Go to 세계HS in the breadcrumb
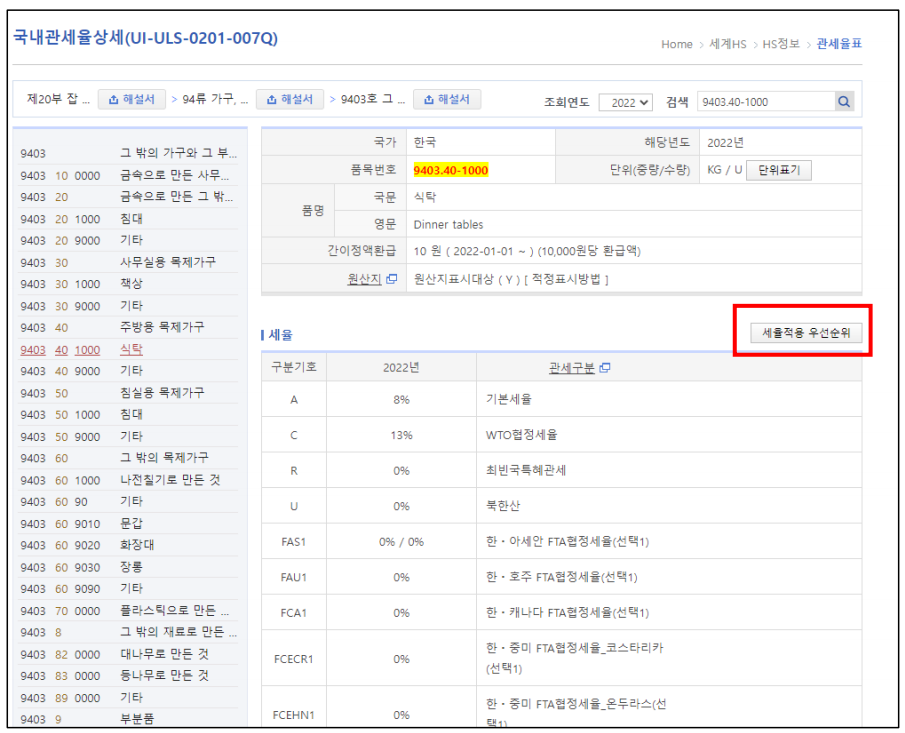Screen dimensions: 905x733 tap(727, 44)
